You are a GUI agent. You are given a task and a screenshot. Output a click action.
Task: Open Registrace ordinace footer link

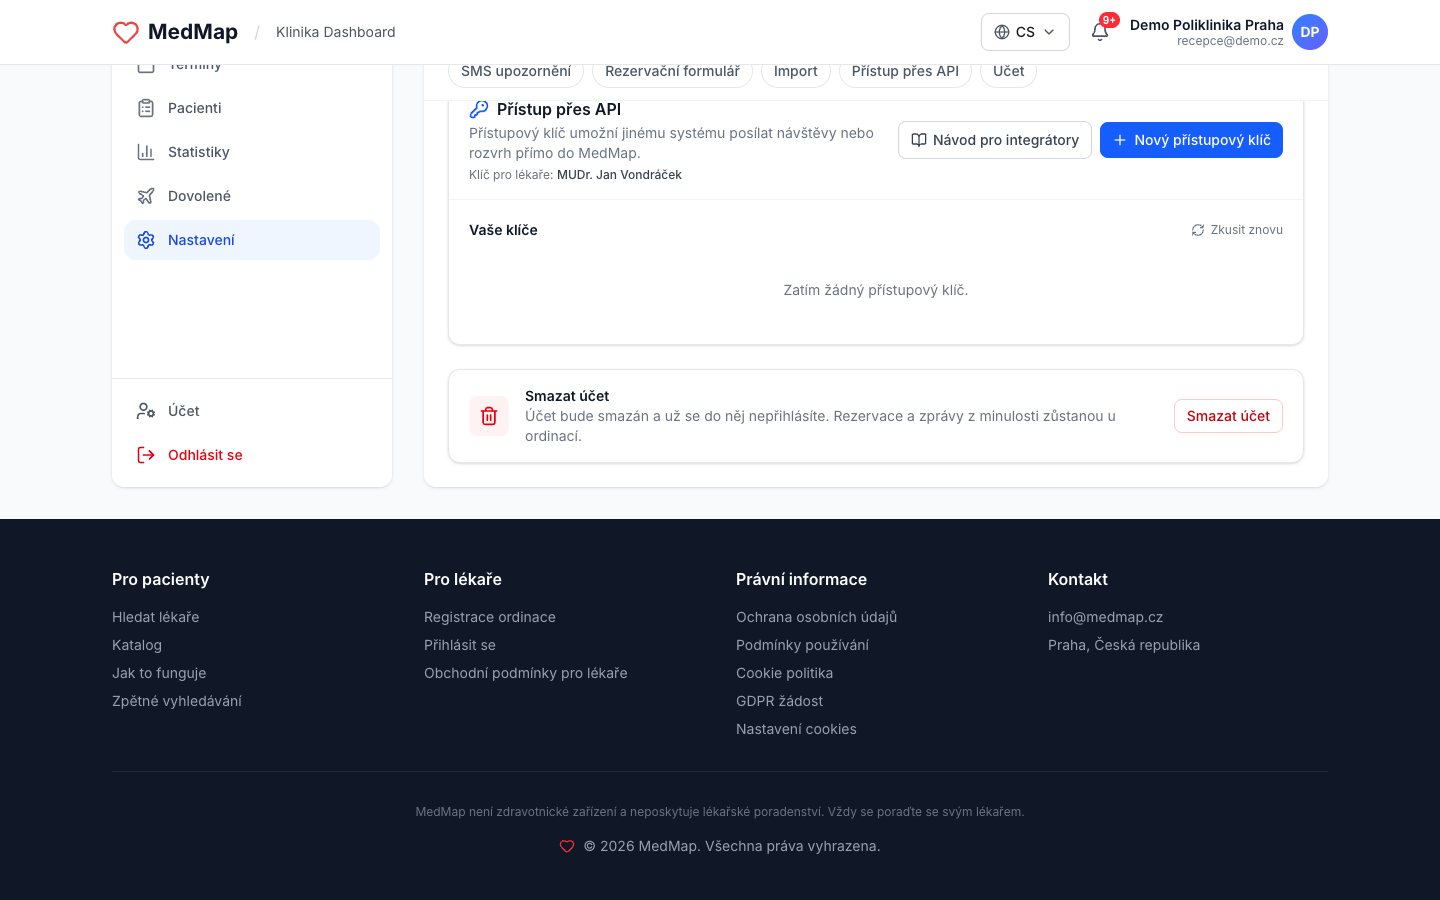490,617
